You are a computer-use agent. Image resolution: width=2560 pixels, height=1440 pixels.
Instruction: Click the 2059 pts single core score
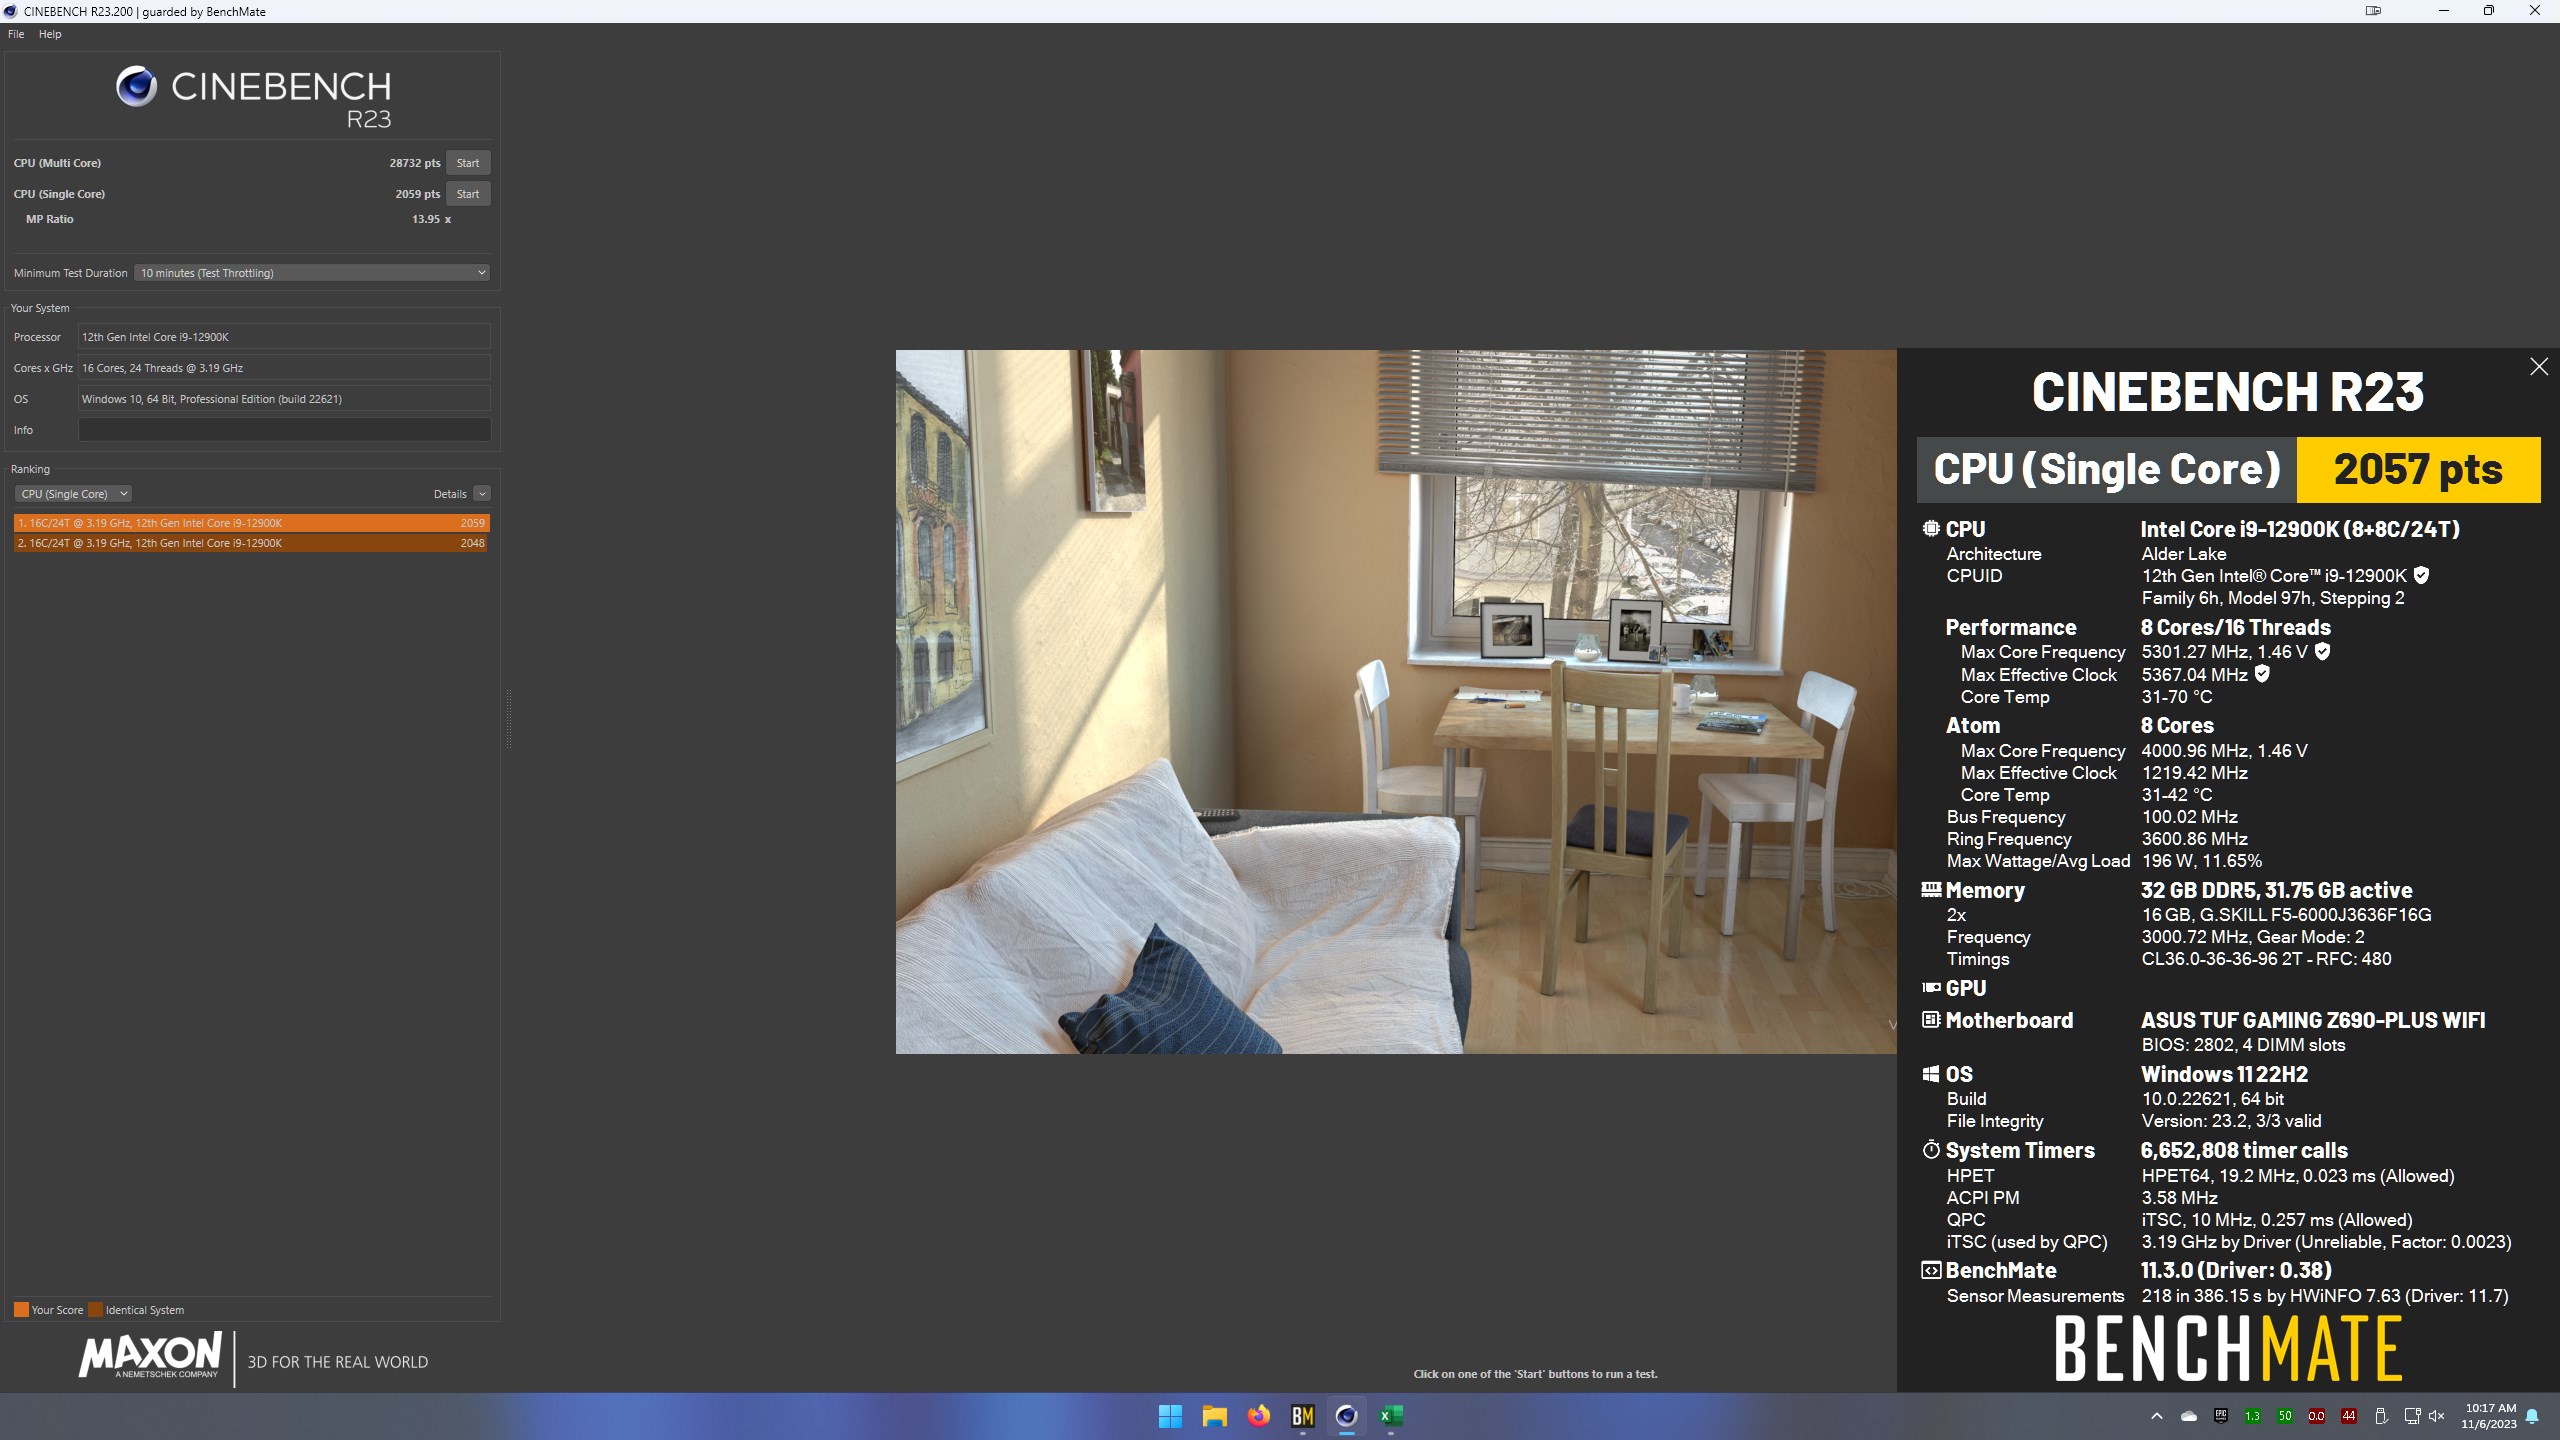[418, 194]
